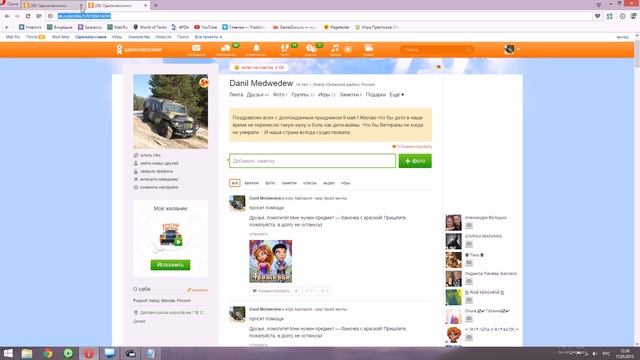This screenshot has height=360, width=640.
Task: Open the World of Tanks bookmark
Action: point(150,27)
